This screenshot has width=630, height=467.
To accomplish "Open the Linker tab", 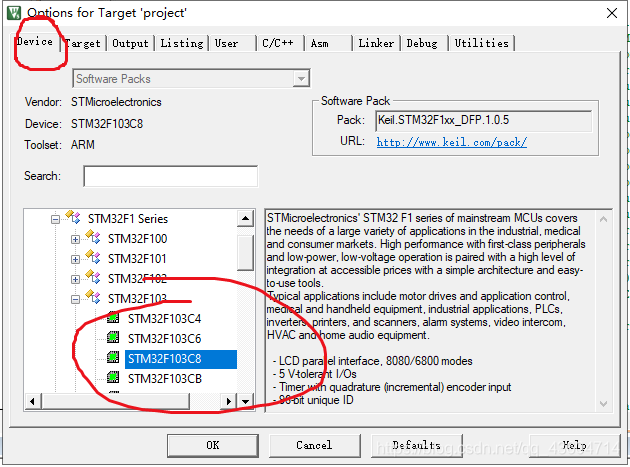I will pyautogui.click(x=376, y=43).
